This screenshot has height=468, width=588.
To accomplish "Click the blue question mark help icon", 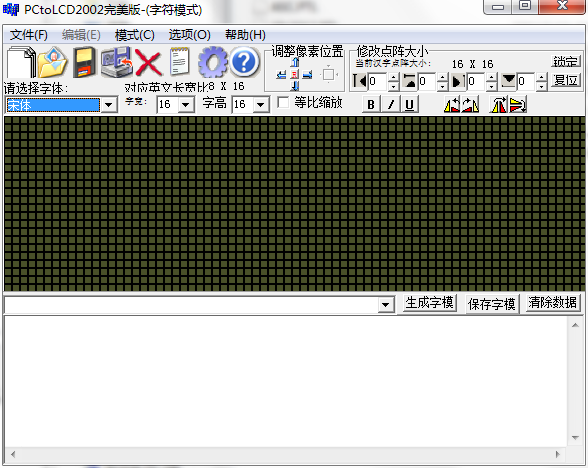I will [244, 62].
